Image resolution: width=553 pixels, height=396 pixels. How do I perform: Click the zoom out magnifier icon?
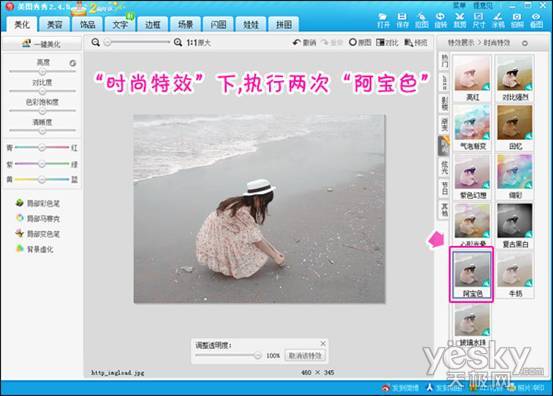pyautogui.click(x=95, y=43)
